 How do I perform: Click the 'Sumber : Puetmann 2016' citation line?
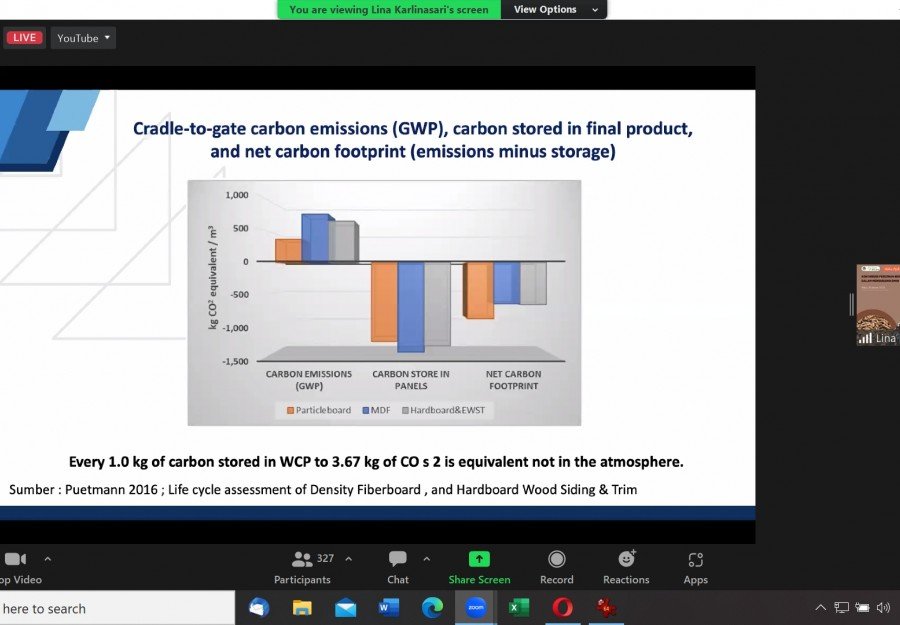[323, 490]
